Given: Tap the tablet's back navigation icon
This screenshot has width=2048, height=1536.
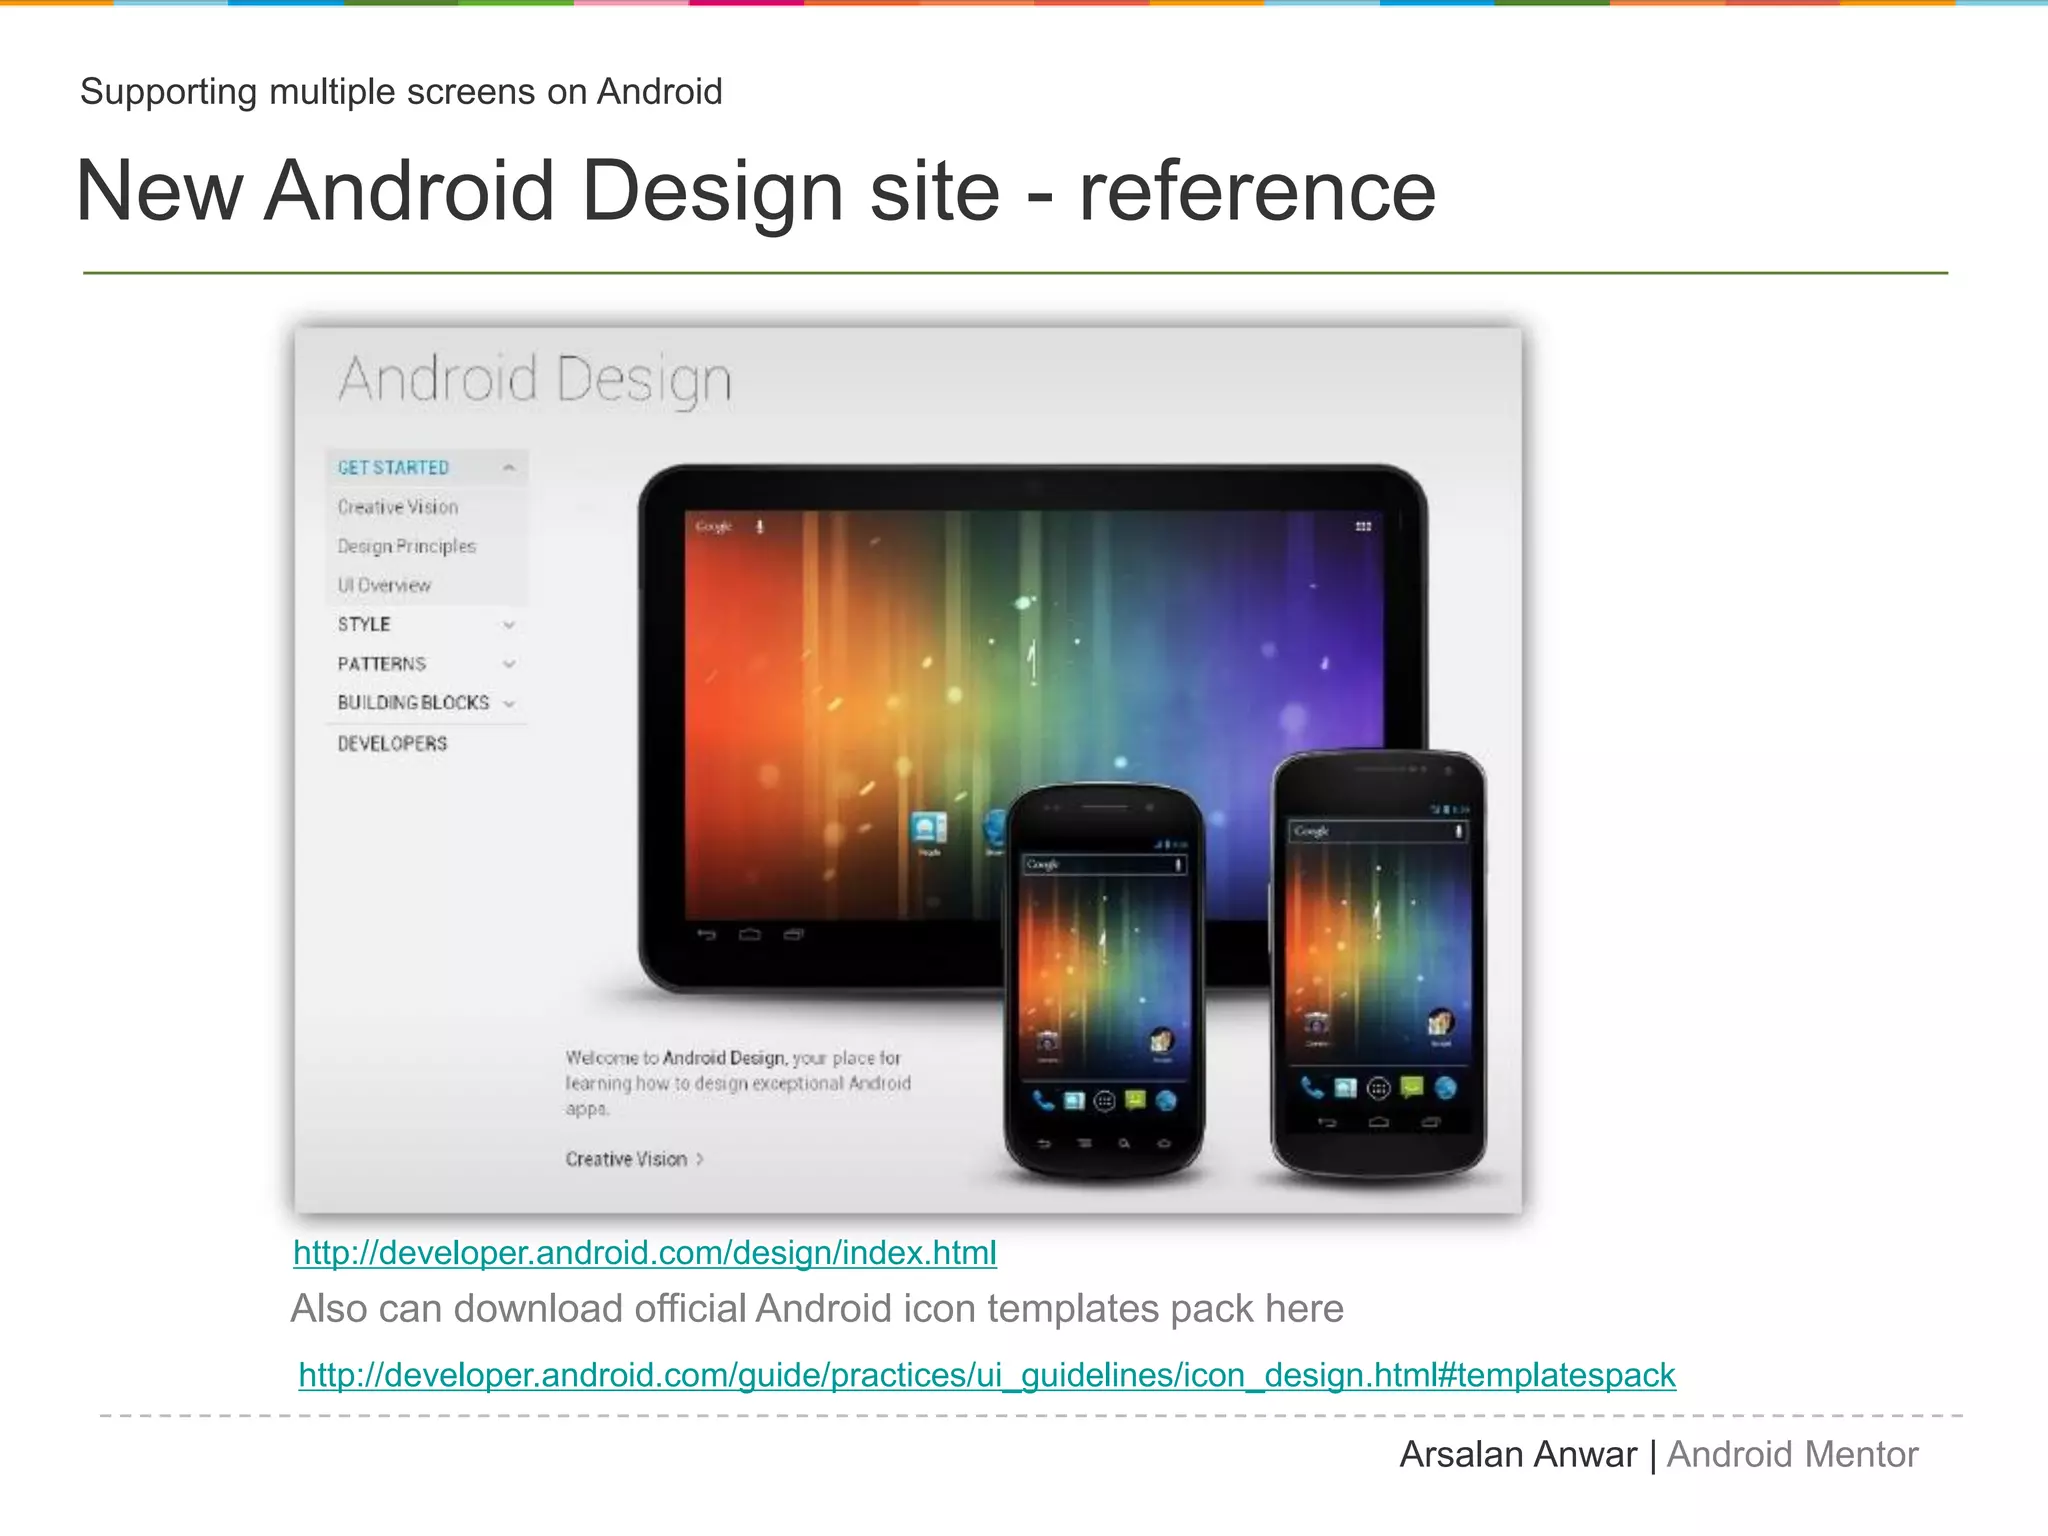Looking at the screenshot, I should (x=707, y=935).
